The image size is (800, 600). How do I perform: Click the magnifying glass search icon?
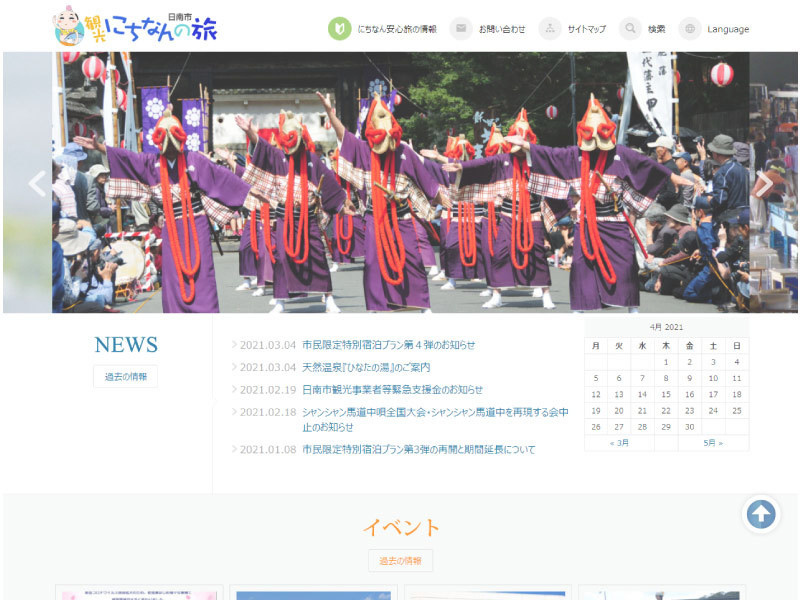pyautogui.click(x=630, y=29)
